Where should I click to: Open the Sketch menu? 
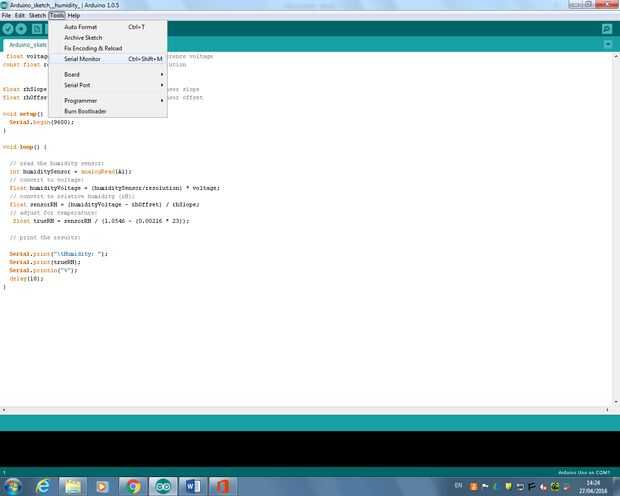click(x=37, y=15)
